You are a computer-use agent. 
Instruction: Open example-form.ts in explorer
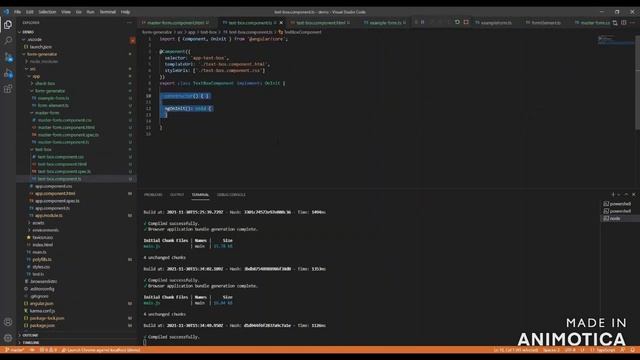pos(53,98)
